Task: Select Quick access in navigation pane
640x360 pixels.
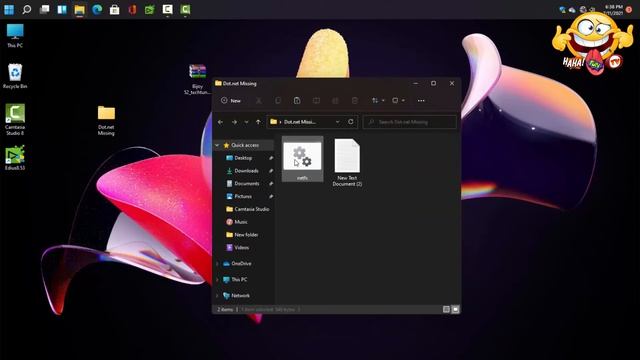Action: tap(244, 145)
